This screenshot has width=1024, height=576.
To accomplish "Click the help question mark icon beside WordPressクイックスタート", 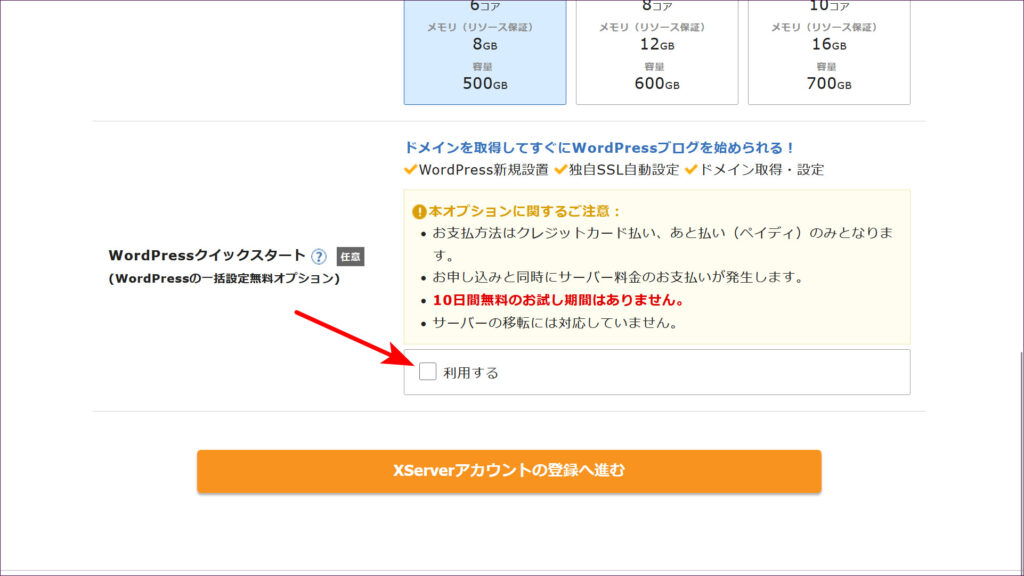I will (319, 256).
